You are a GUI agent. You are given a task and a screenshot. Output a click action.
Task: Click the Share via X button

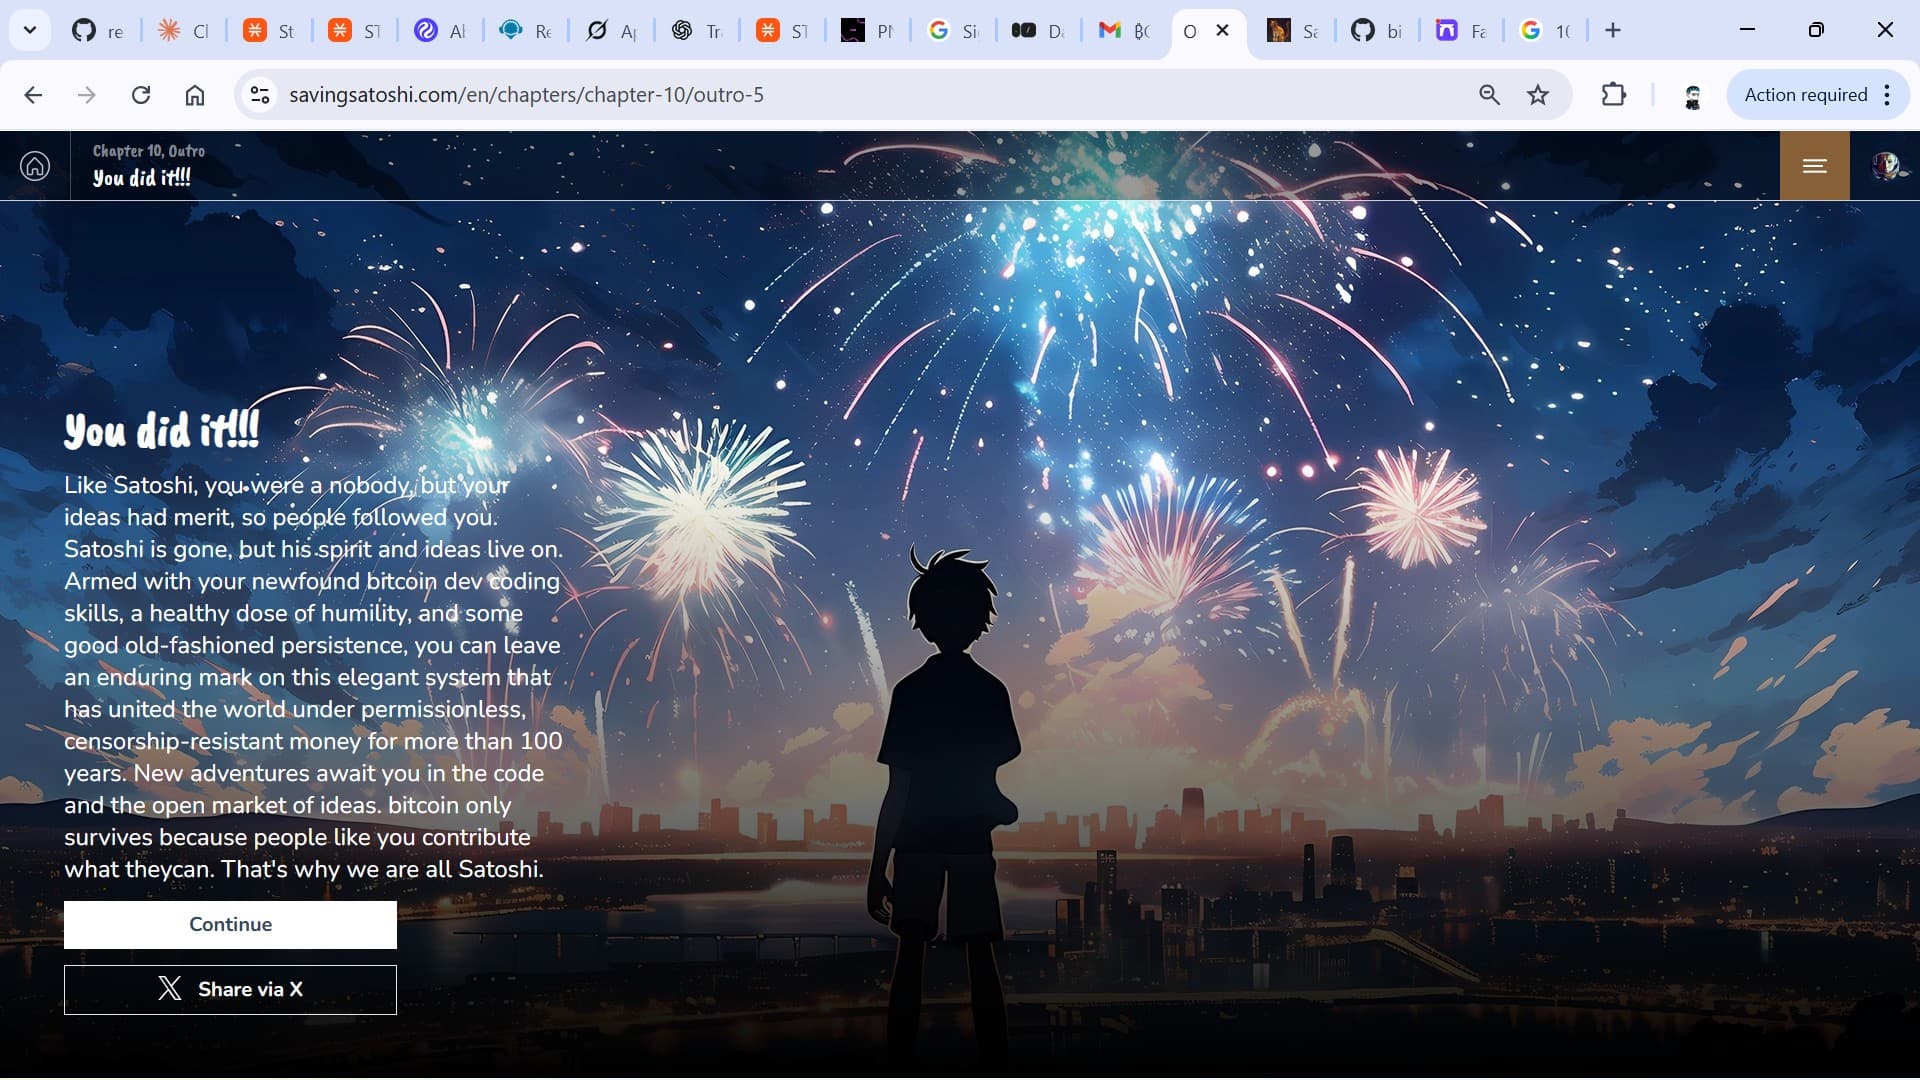pyautogui.click(x=230, y=989)
